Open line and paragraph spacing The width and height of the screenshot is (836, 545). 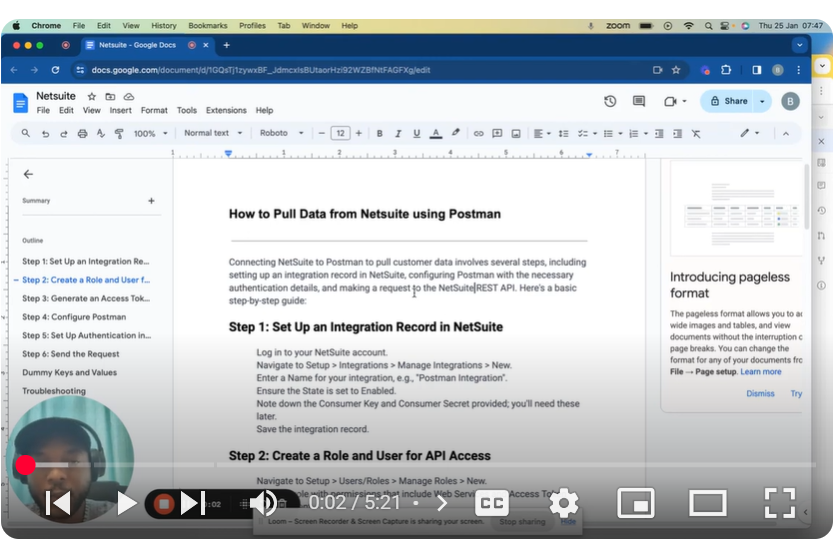pos(563,134)
